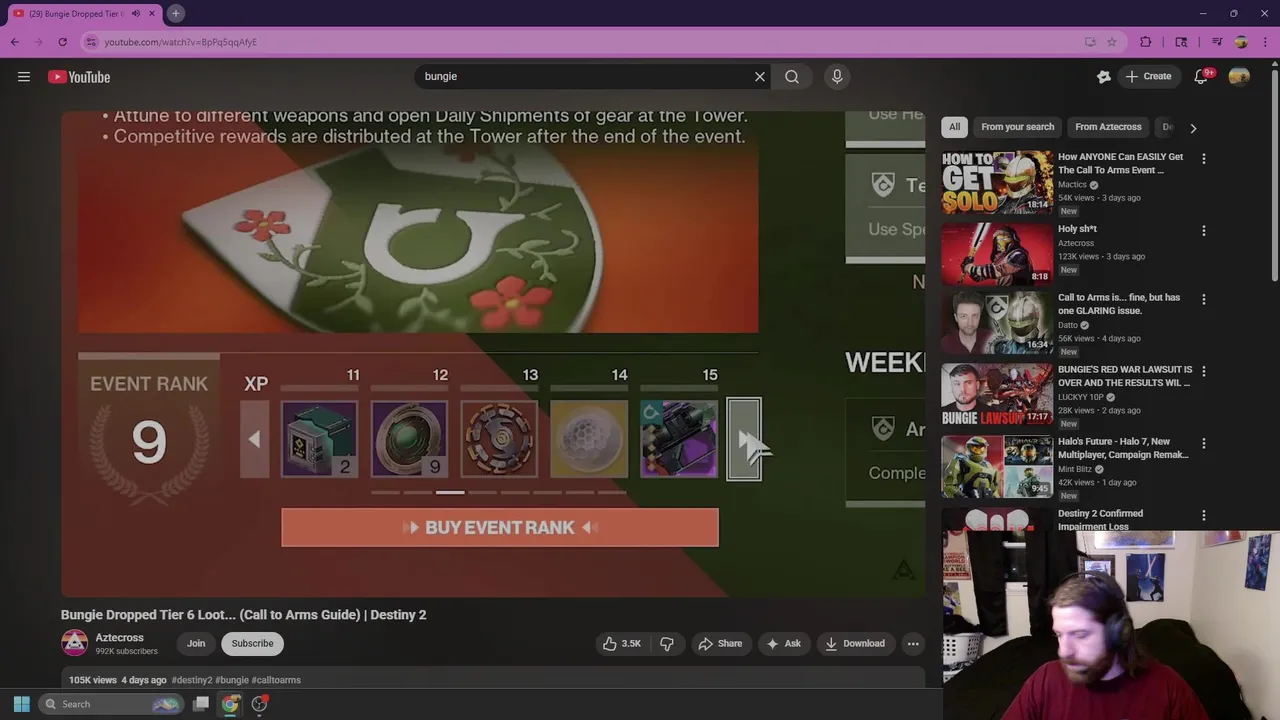Go to the YouTube home logo
Screen dimensions: 1280x720
point(79,77)
